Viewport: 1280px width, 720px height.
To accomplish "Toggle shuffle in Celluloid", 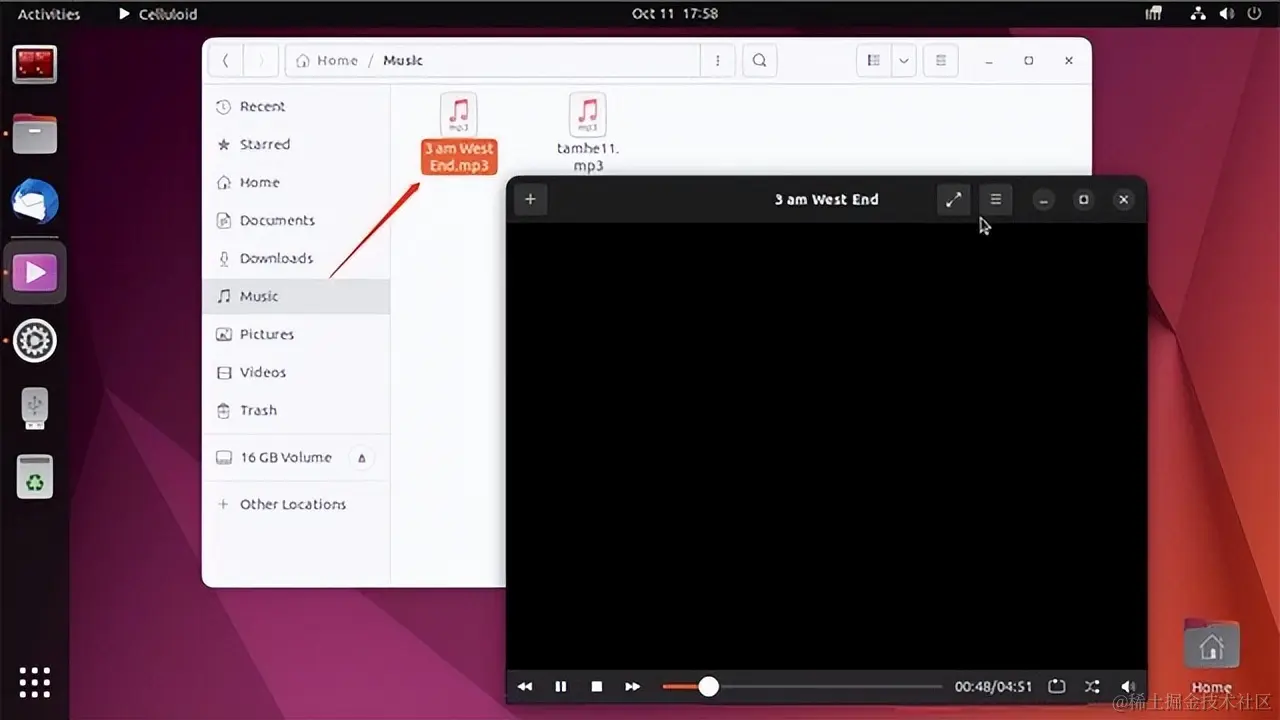I will pyautogui.click(x=1092, y=686).
